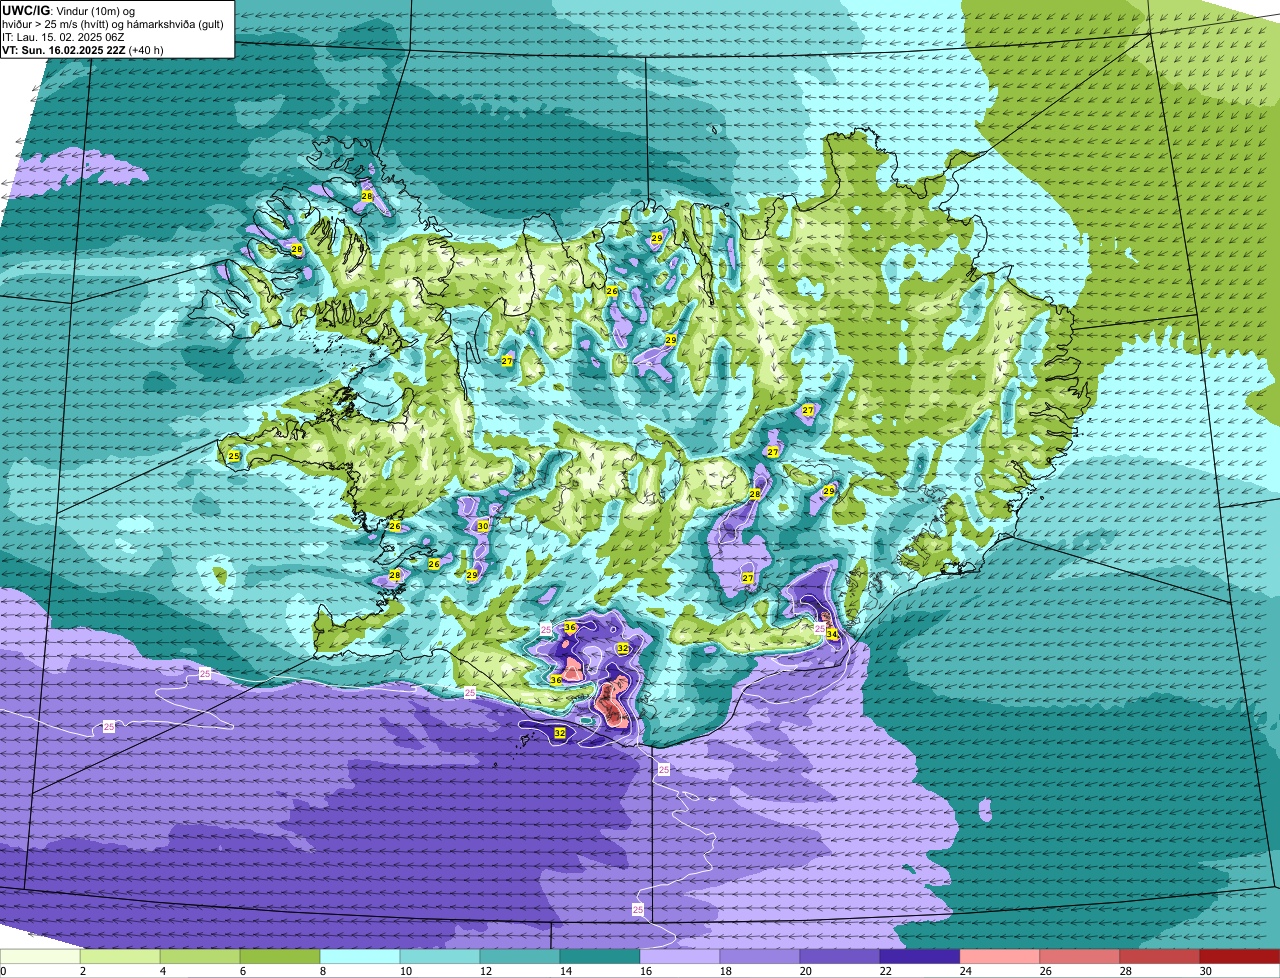Click the 22–24 m/s dark indigo legend swatch
The width and height of the screenshot is (1280, 978).
coord(920,956)
